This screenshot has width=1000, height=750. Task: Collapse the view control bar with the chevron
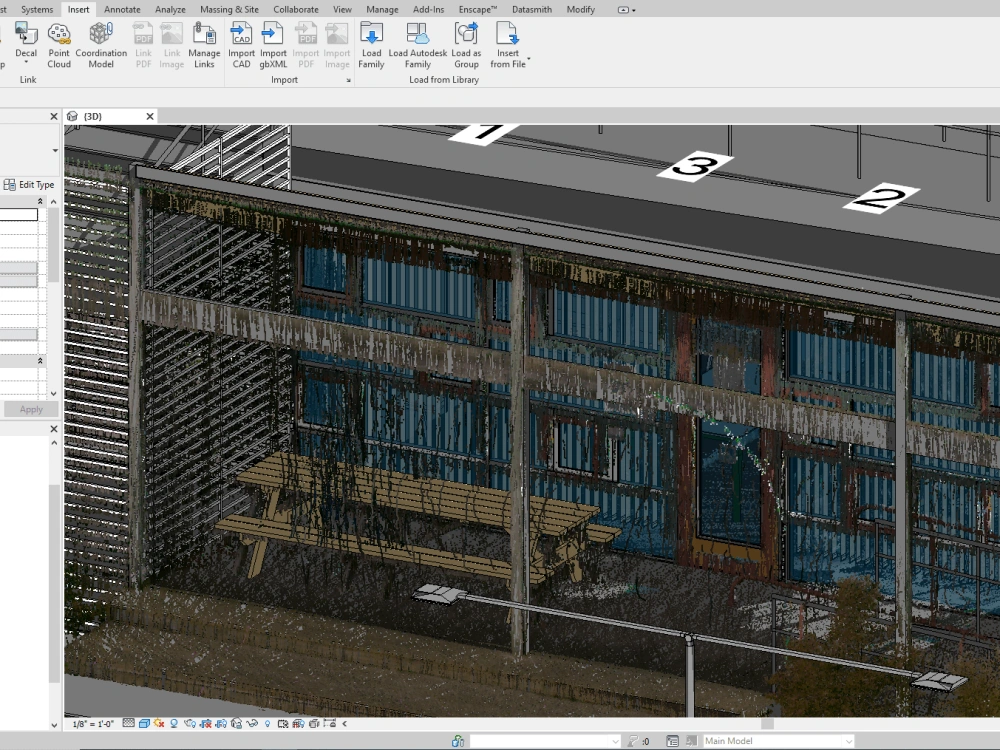click(x=344, y=724)
